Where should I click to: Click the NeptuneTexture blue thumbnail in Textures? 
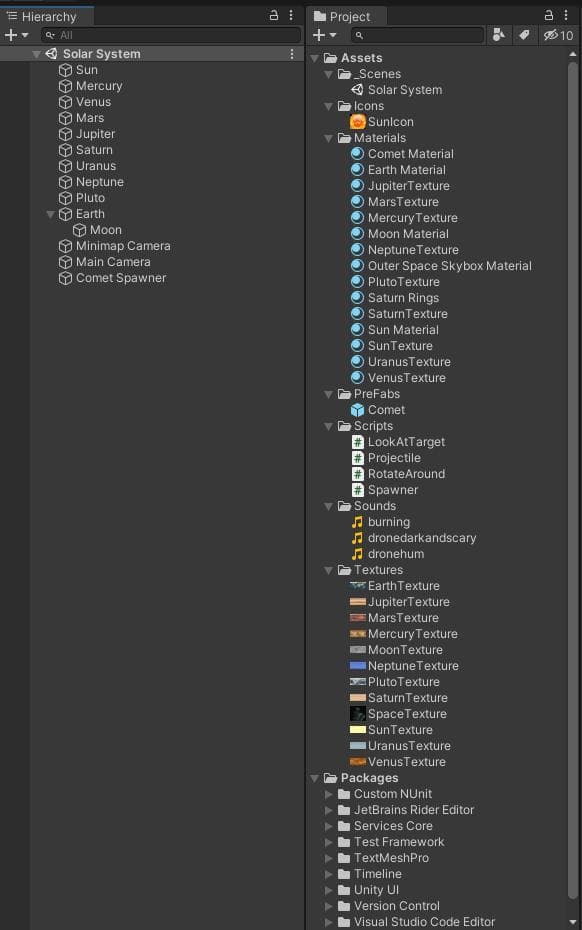point(358,665)
